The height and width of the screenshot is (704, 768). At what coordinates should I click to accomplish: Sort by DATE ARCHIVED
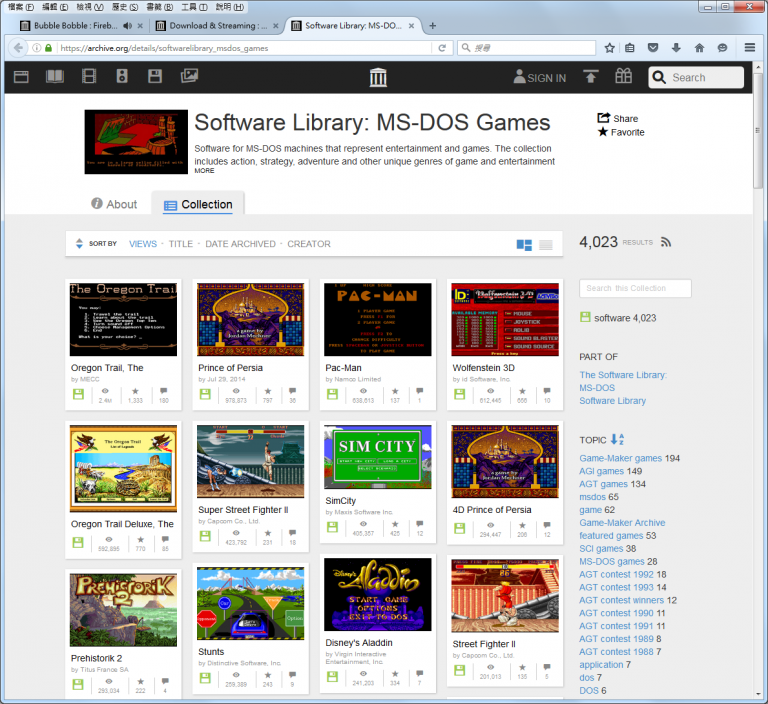click(x=240, y=244)
